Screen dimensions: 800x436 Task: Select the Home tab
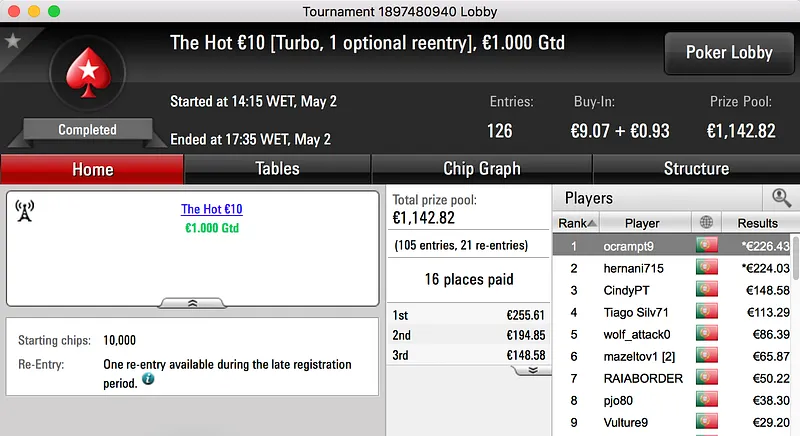click(x=92, y=169)
